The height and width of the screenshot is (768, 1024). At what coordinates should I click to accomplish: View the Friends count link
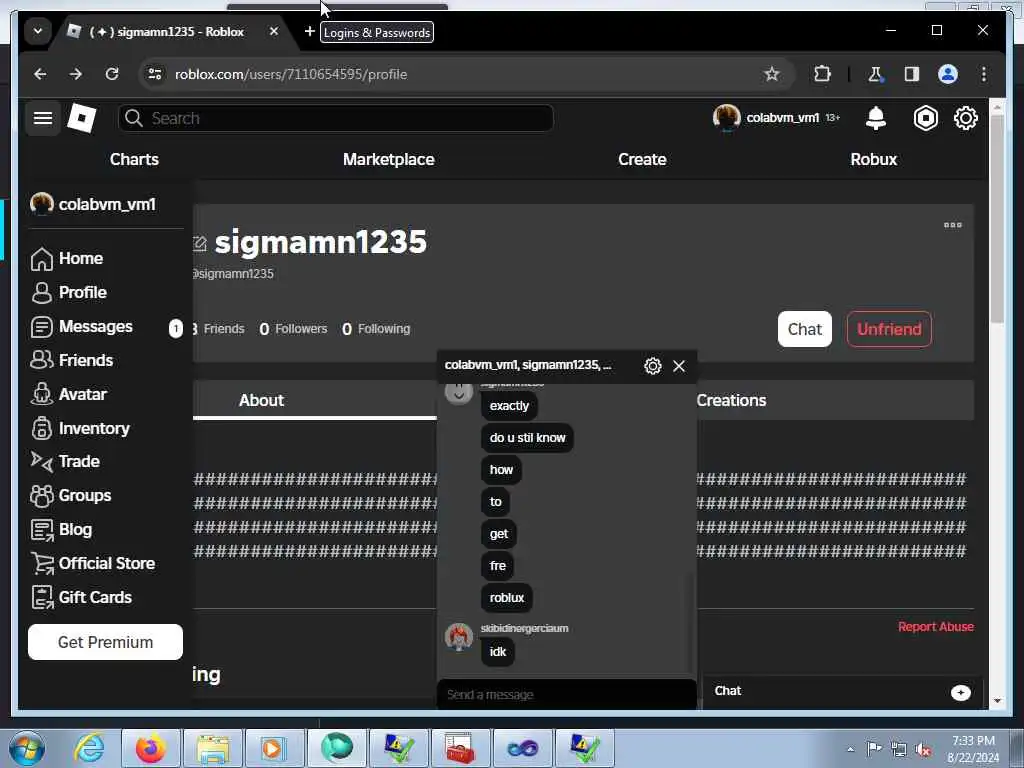click(219, 329)
